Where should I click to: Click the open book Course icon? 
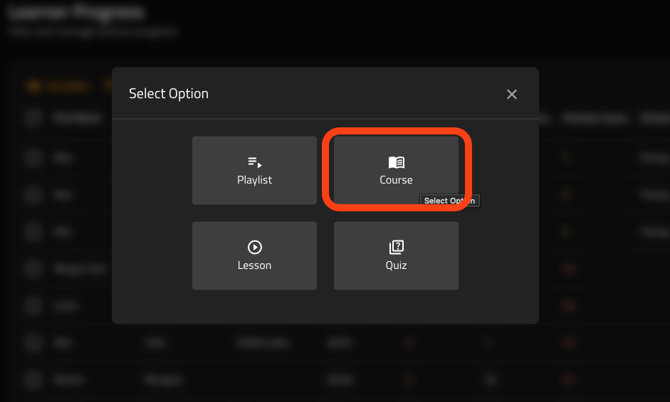pyautogui.click(x=396, y=162)
